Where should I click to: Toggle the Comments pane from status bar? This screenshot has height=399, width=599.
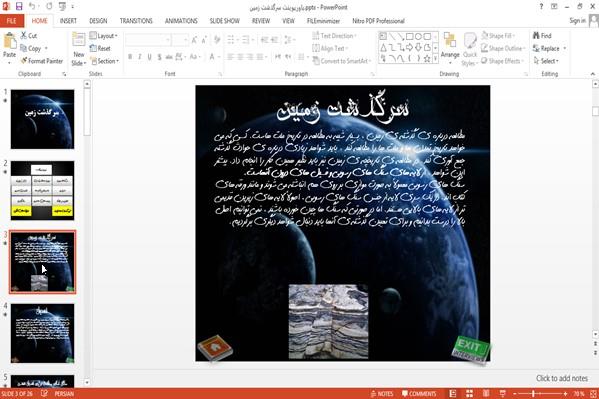tap(419, 394)
